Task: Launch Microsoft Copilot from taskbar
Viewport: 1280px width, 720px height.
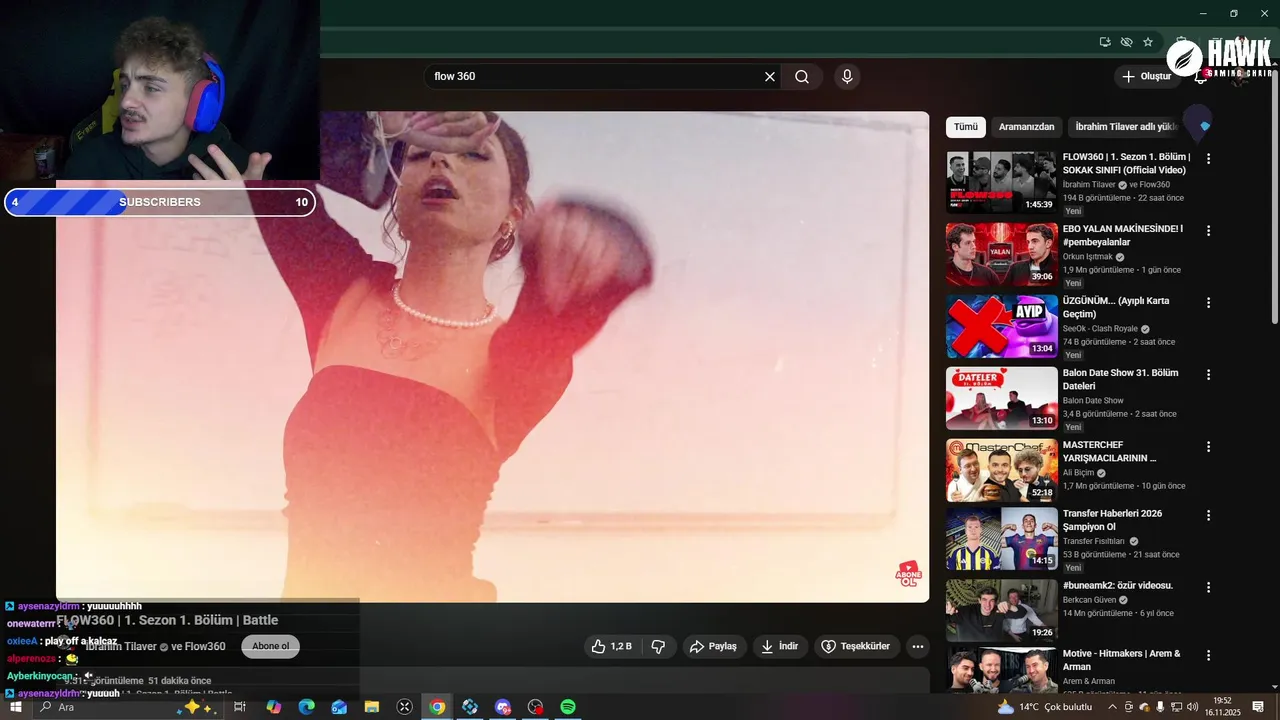Action: [273, 707]
